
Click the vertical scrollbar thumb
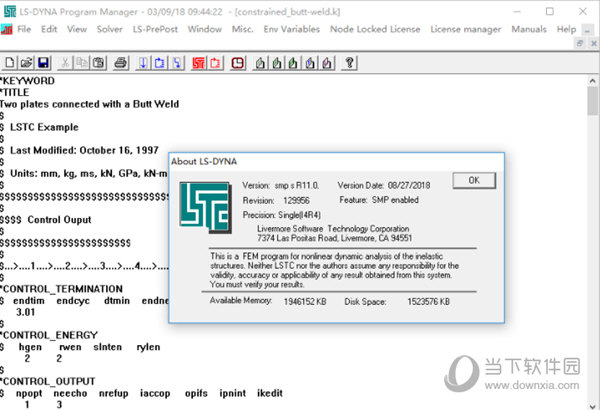(x=592, y=101)
